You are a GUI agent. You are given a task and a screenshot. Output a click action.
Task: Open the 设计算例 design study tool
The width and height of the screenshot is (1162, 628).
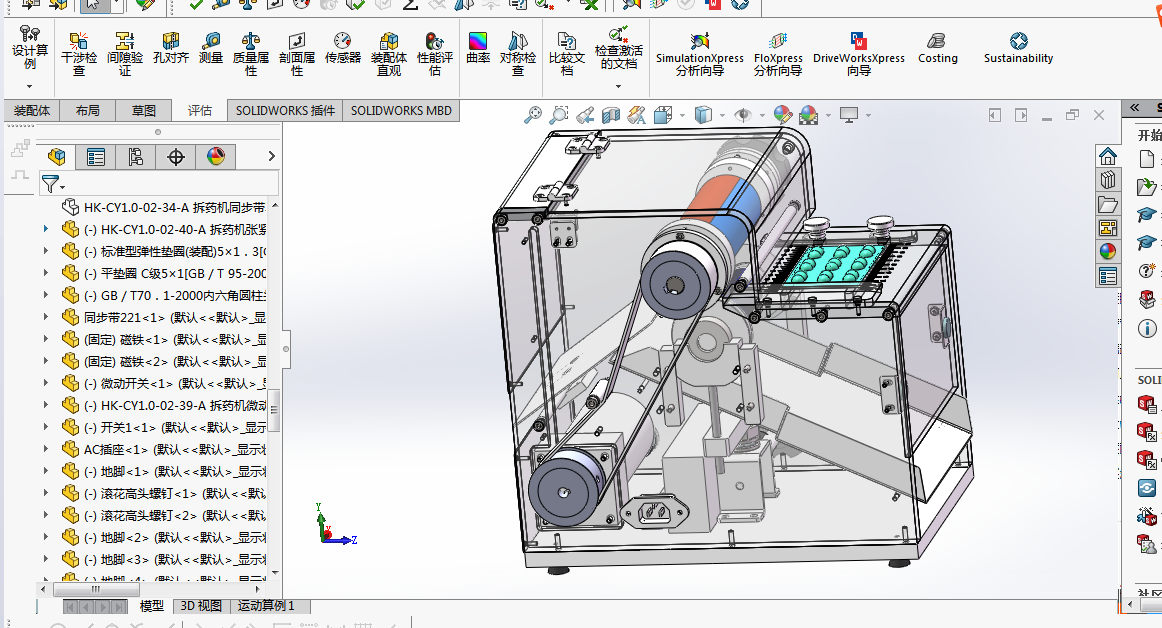(30, 49)
